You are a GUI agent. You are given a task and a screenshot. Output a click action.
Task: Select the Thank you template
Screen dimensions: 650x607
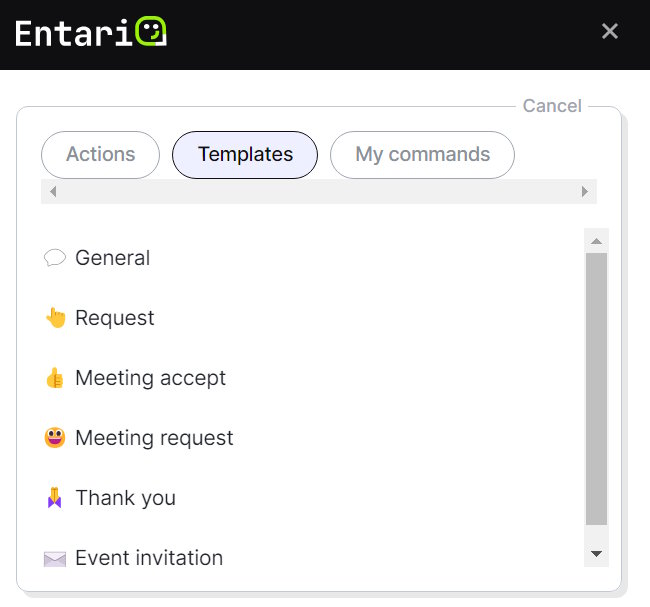(125, 498)
